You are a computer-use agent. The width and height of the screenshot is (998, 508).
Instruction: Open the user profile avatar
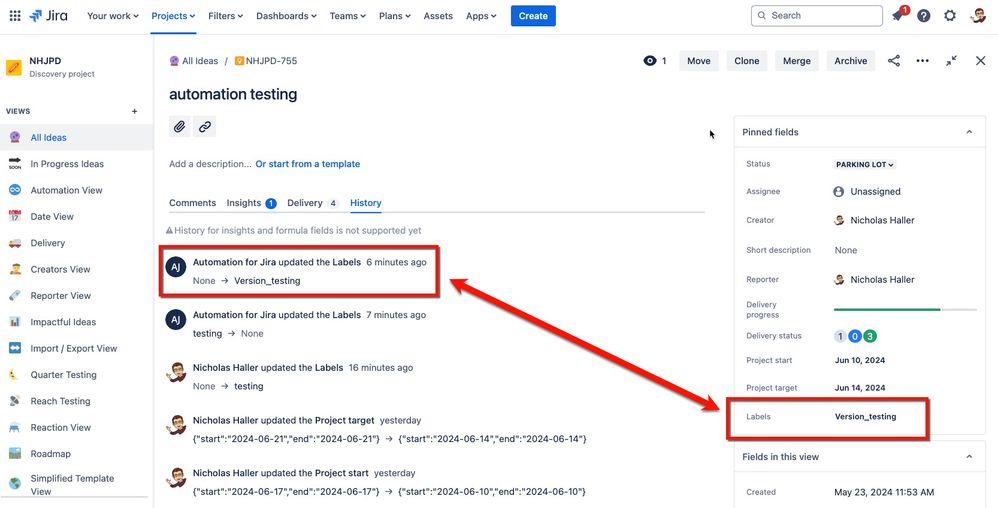978,16
